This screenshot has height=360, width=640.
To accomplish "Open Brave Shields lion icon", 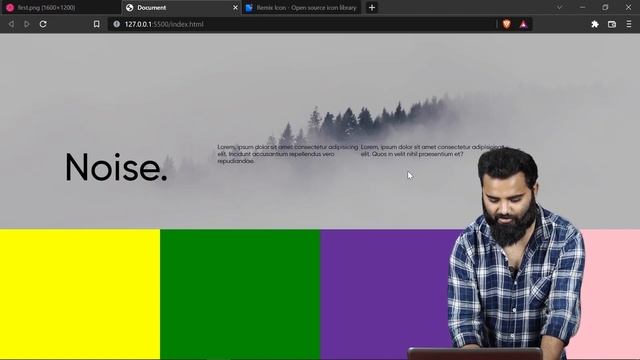I will [x=507, y=24].
